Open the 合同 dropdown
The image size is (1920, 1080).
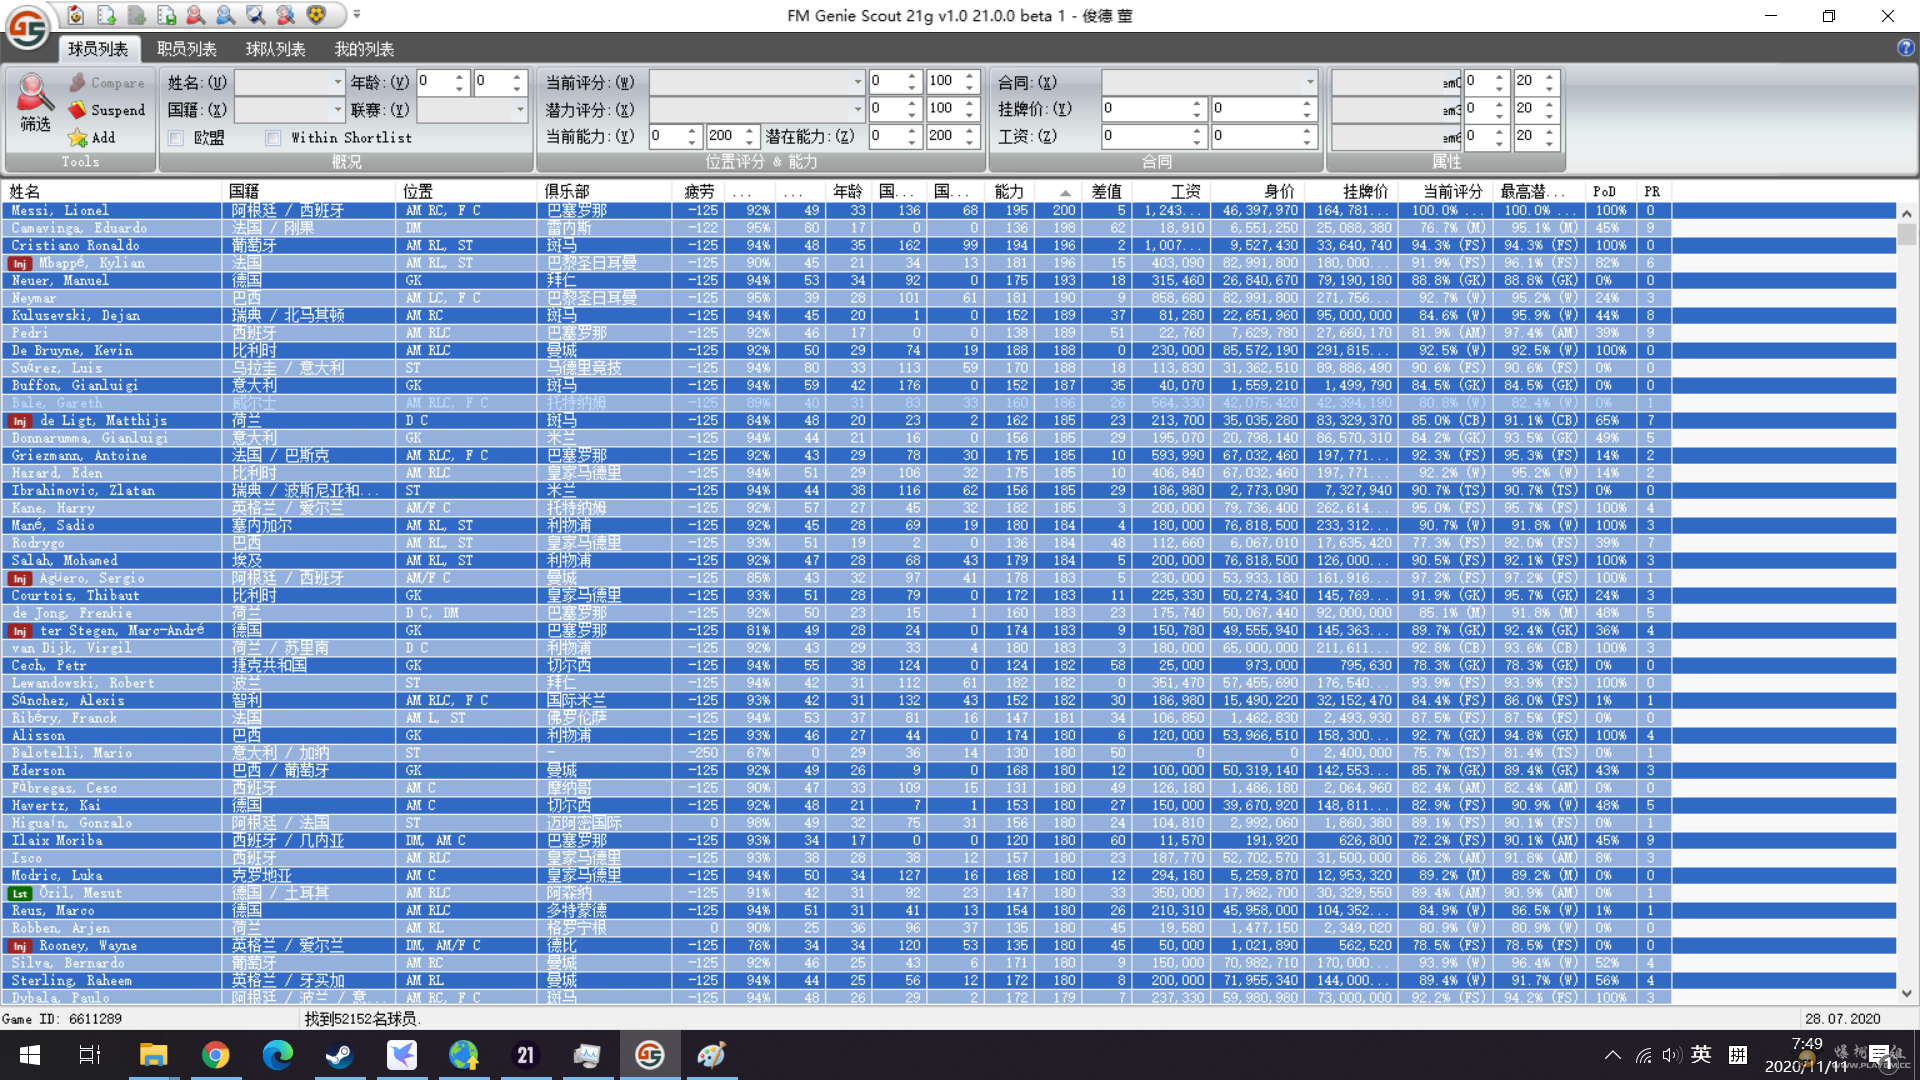(x=1310, y=82)
